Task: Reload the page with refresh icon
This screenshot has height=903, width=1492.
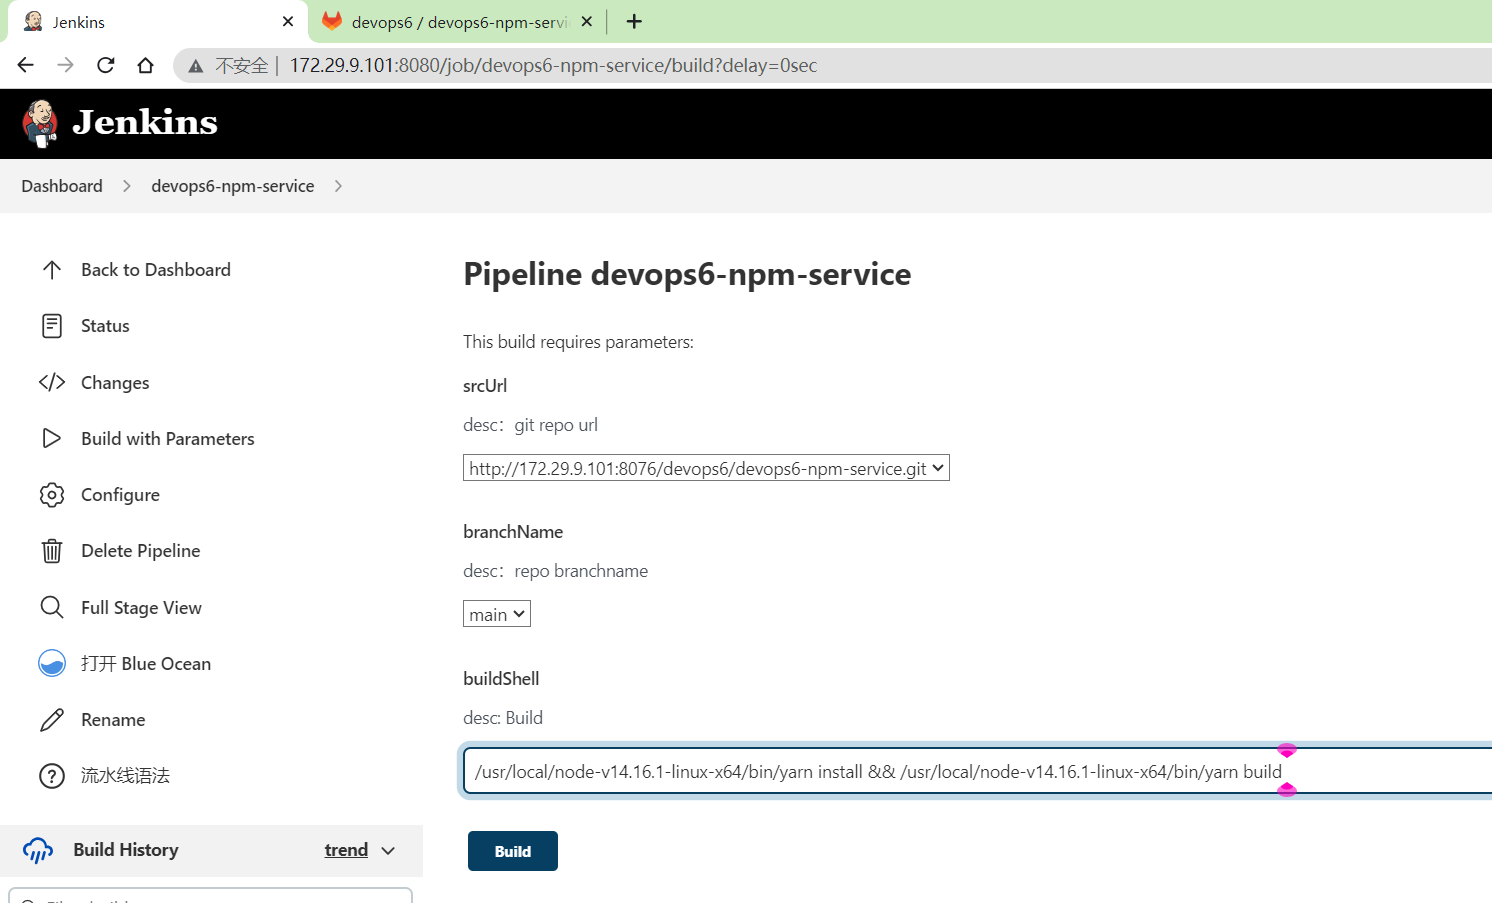Action: point(106,65)
